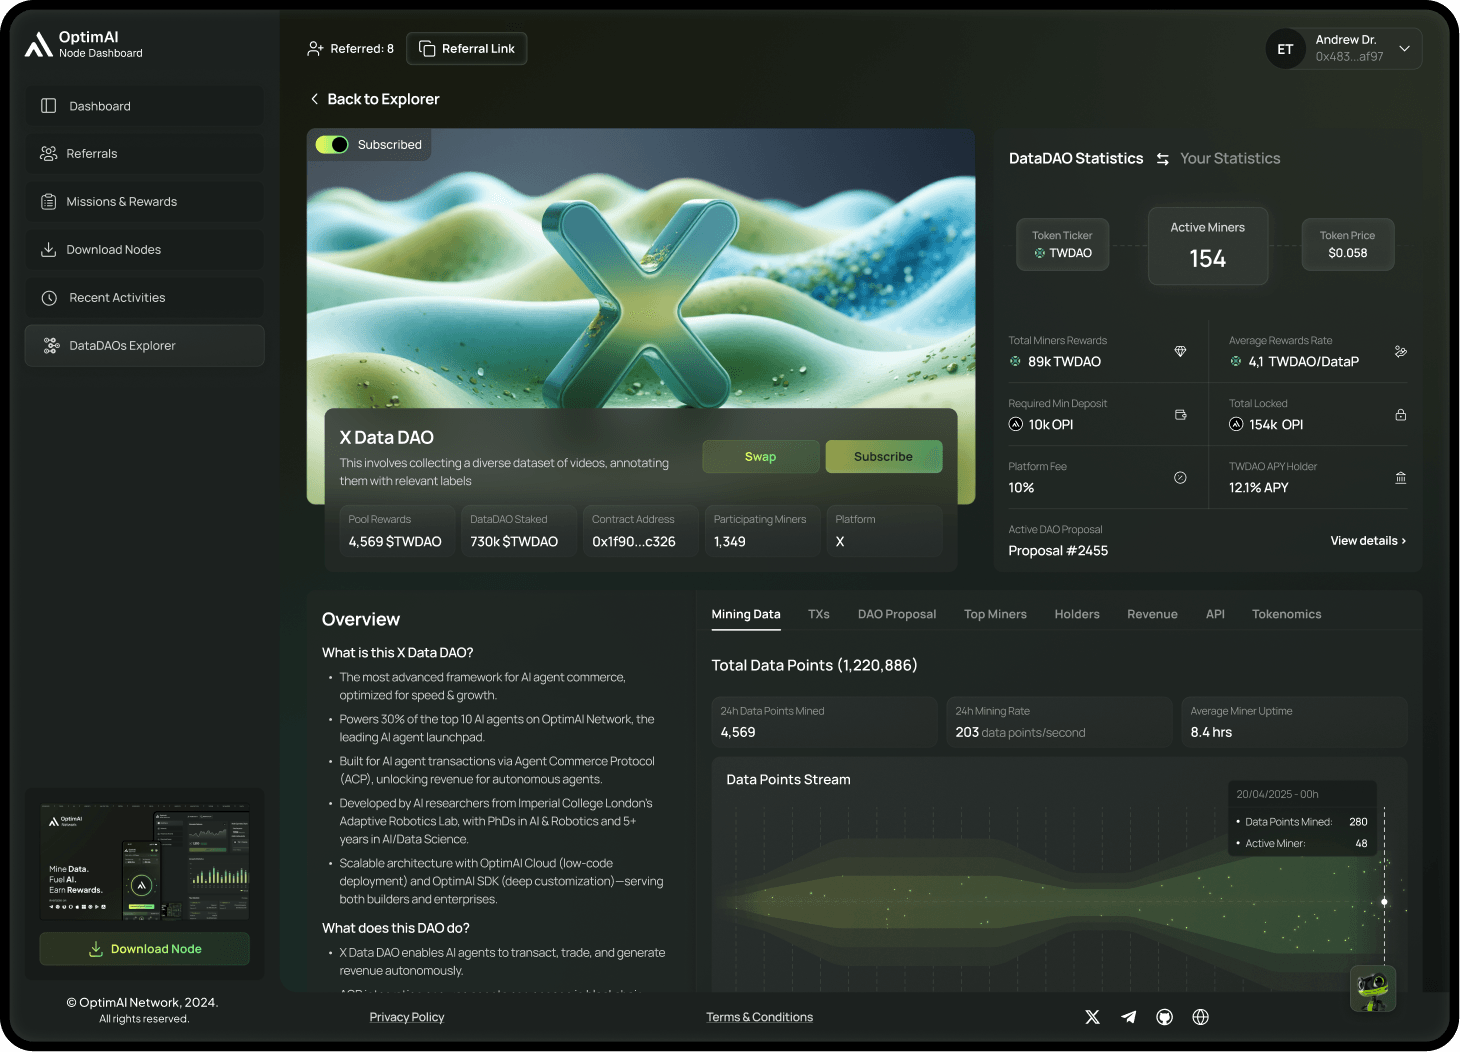Open the Tokenomics tab
Viewport: 1460px width, 1052px height.
click(x=1286, y=614)
